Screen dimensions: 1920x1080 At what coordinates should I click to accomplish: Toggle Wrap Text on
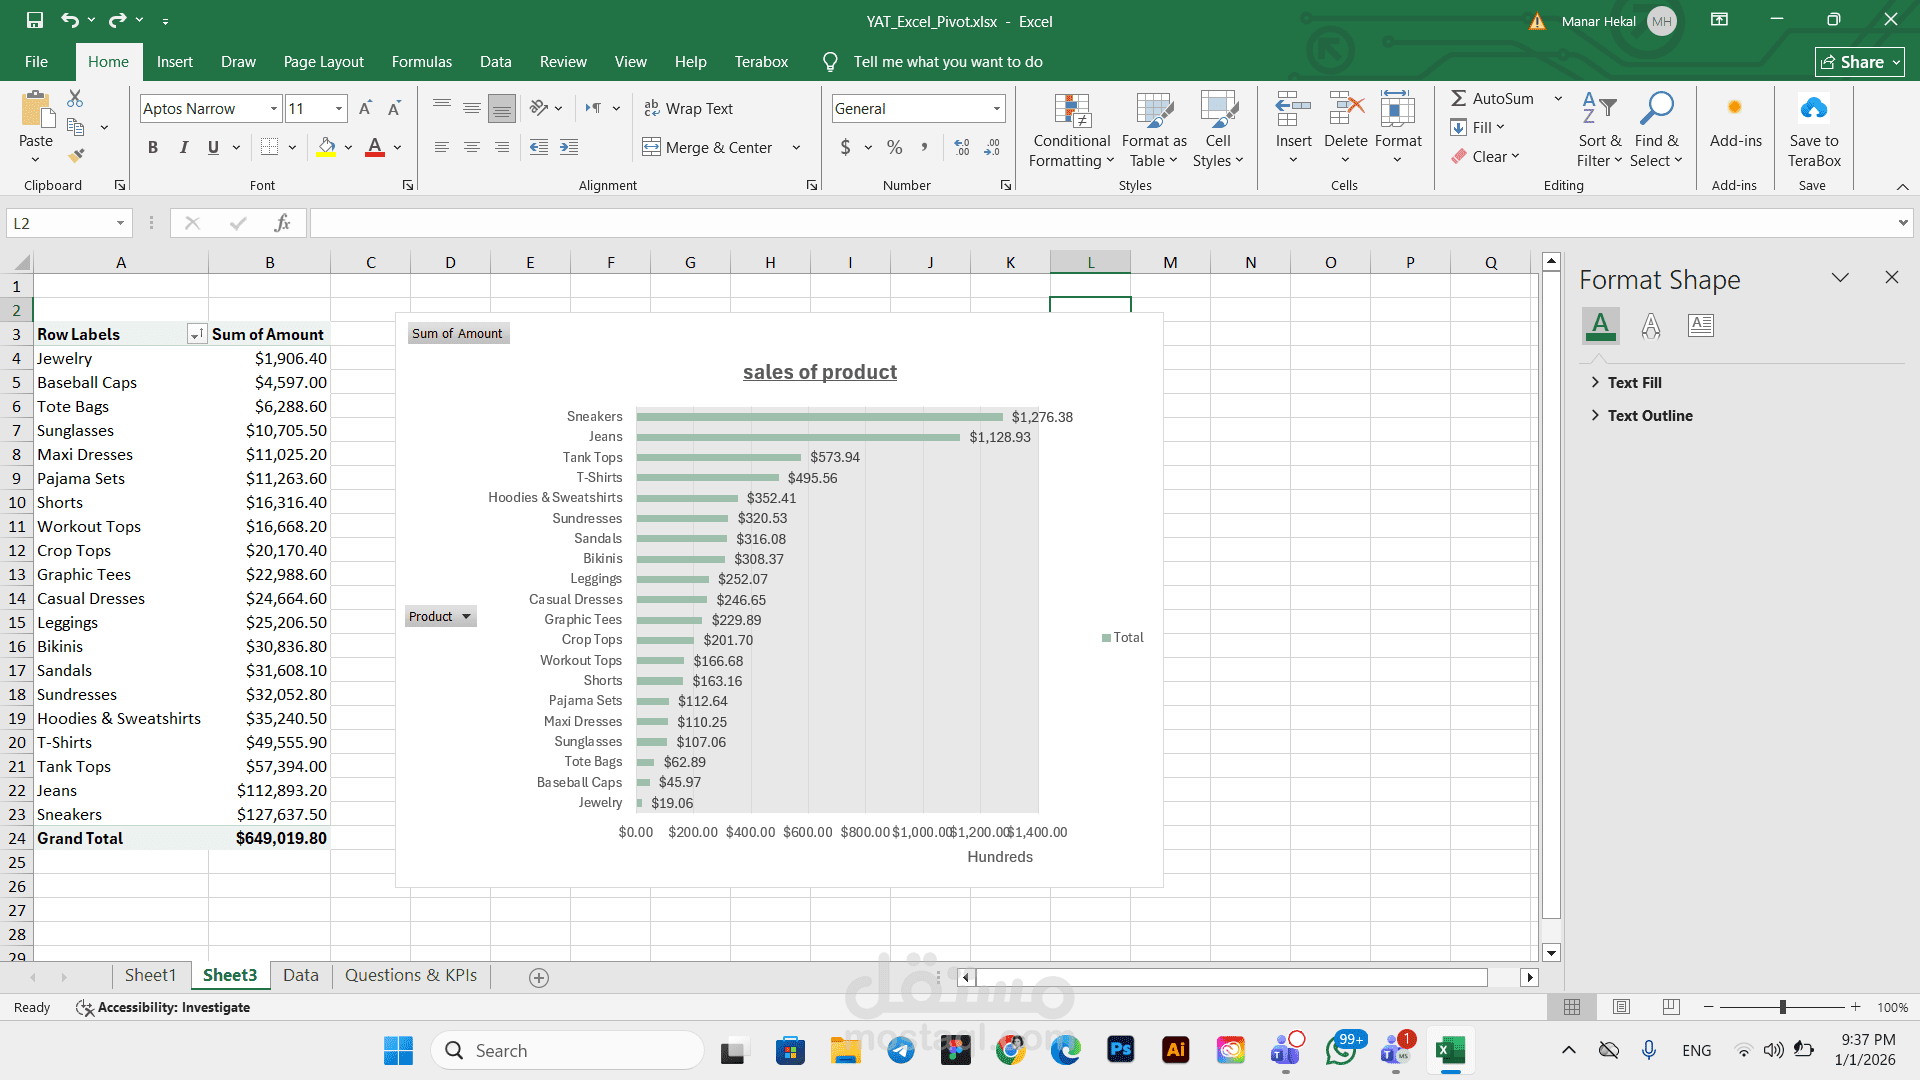click(688, 108)
